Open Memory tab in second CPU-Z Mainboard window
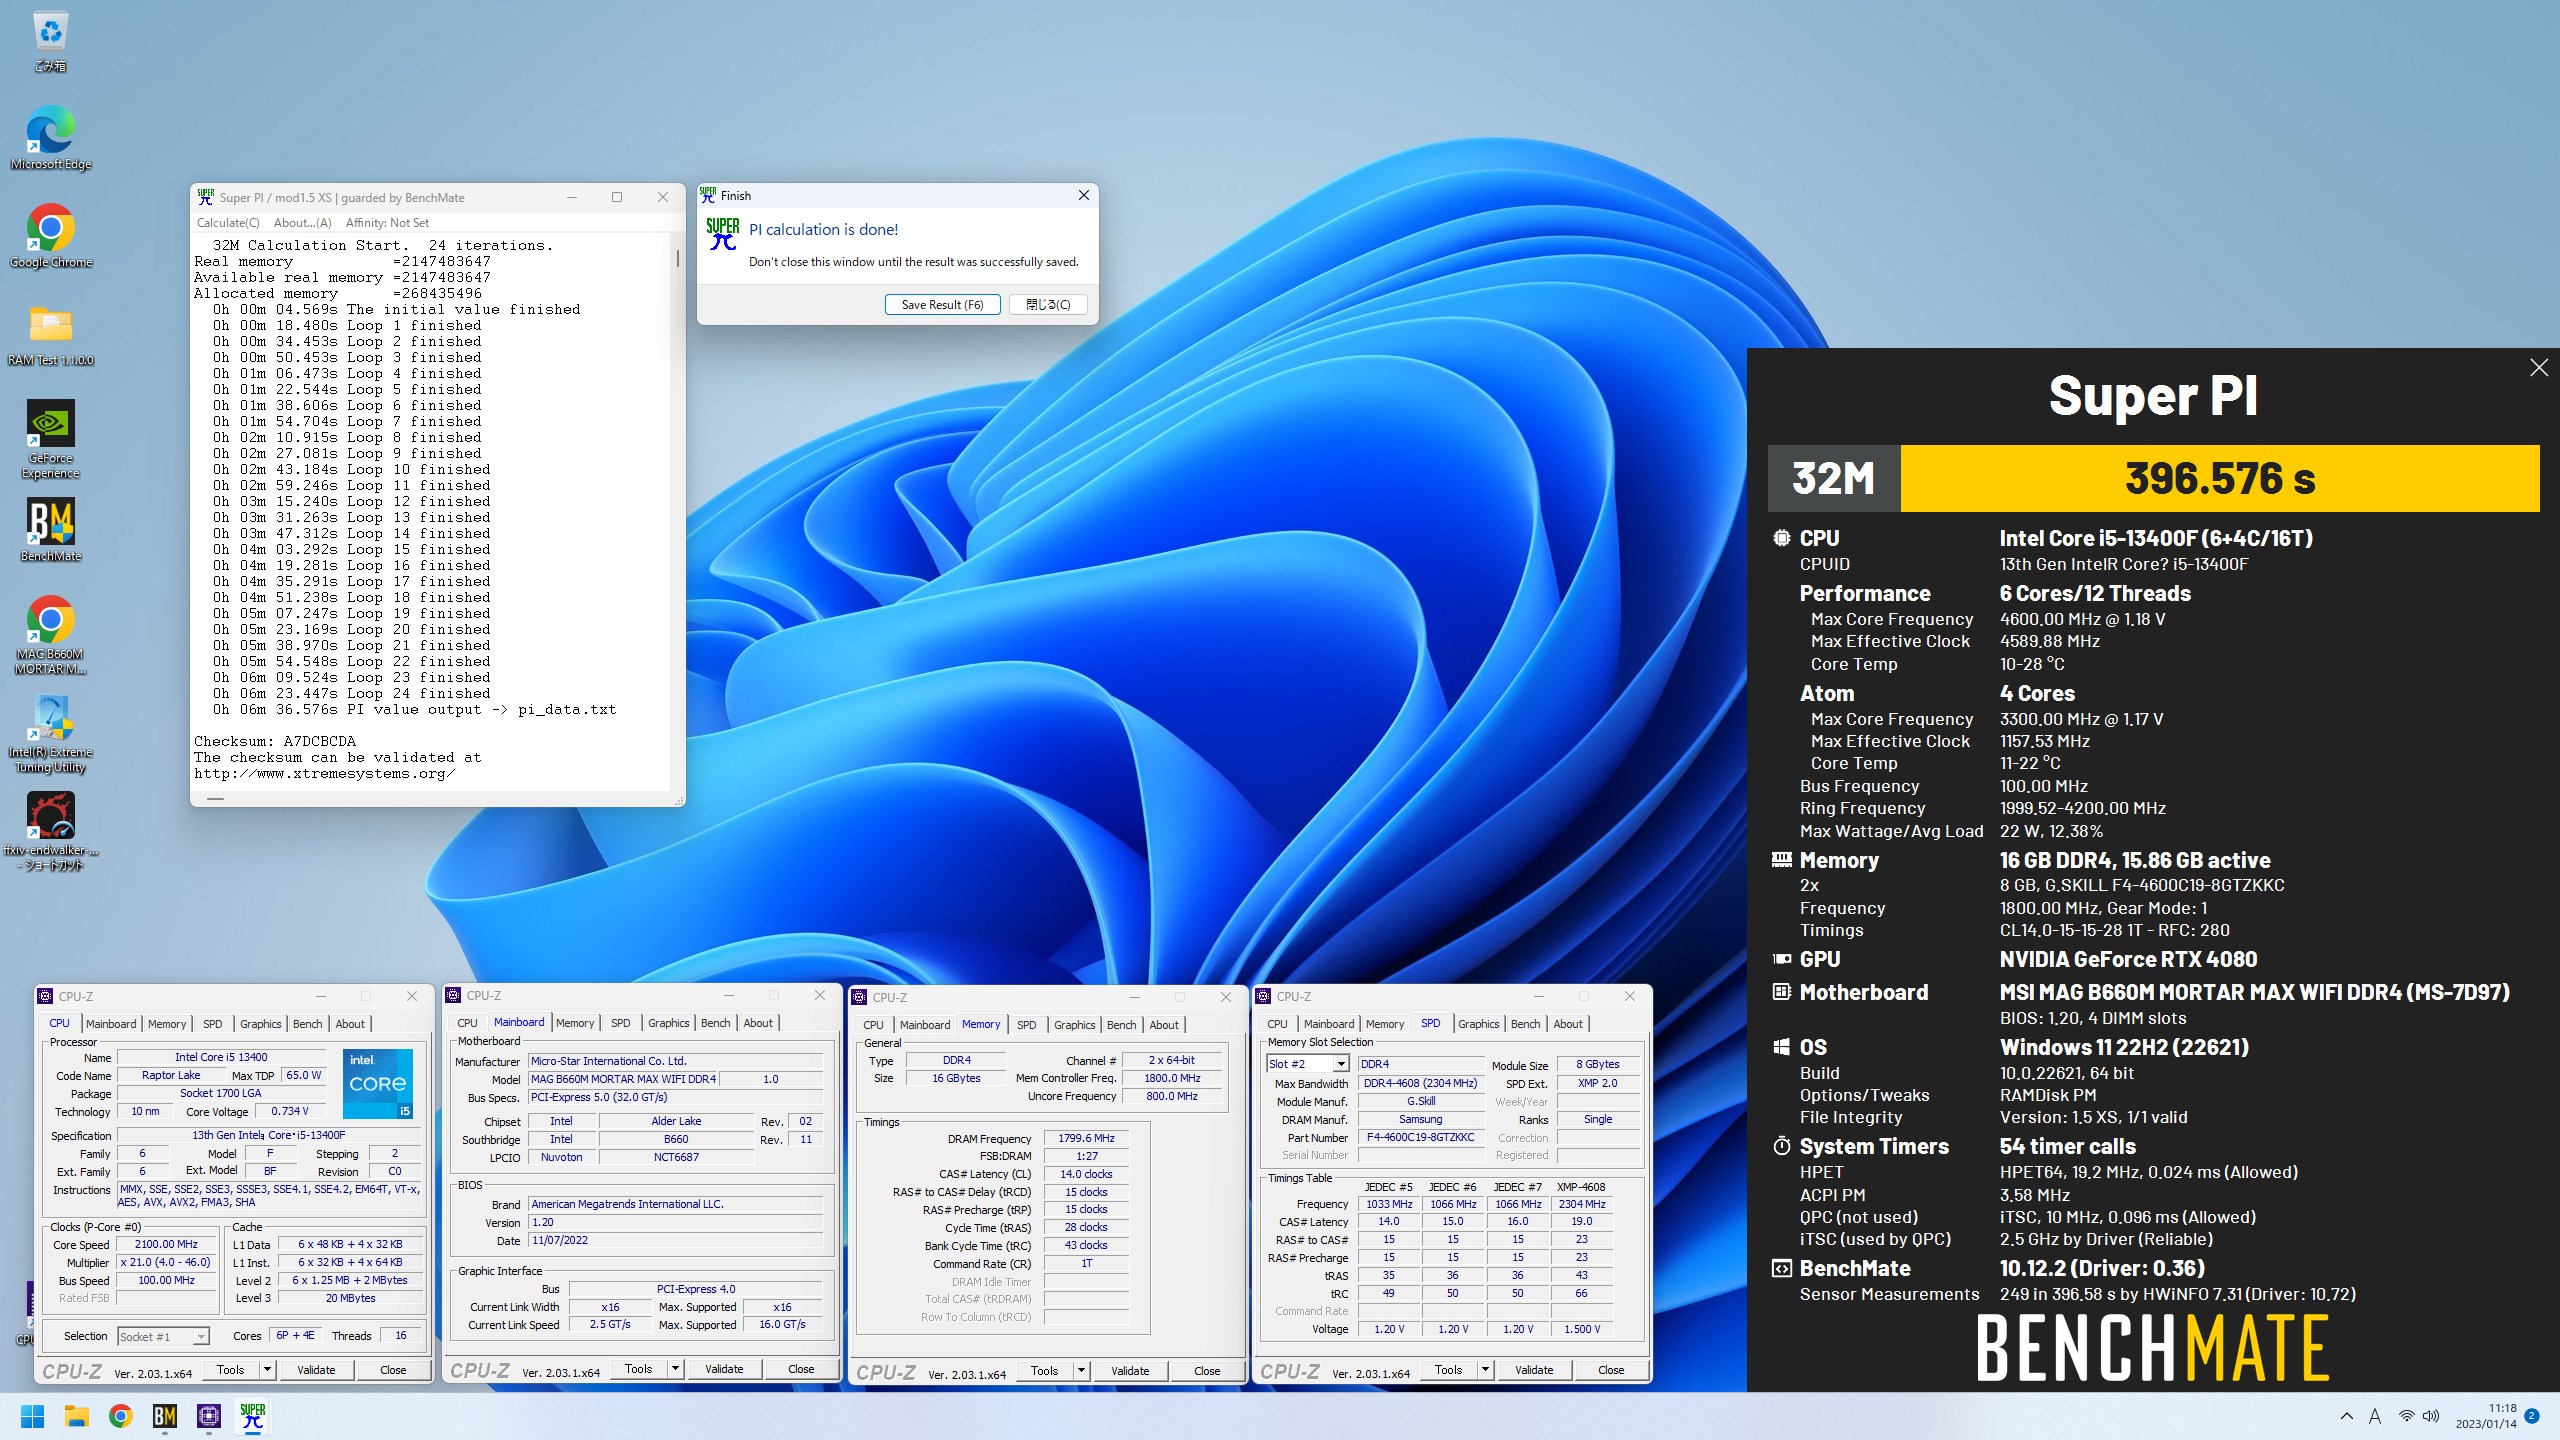Screen dimensions: 2560x1440 click(x=575, y=1023)
